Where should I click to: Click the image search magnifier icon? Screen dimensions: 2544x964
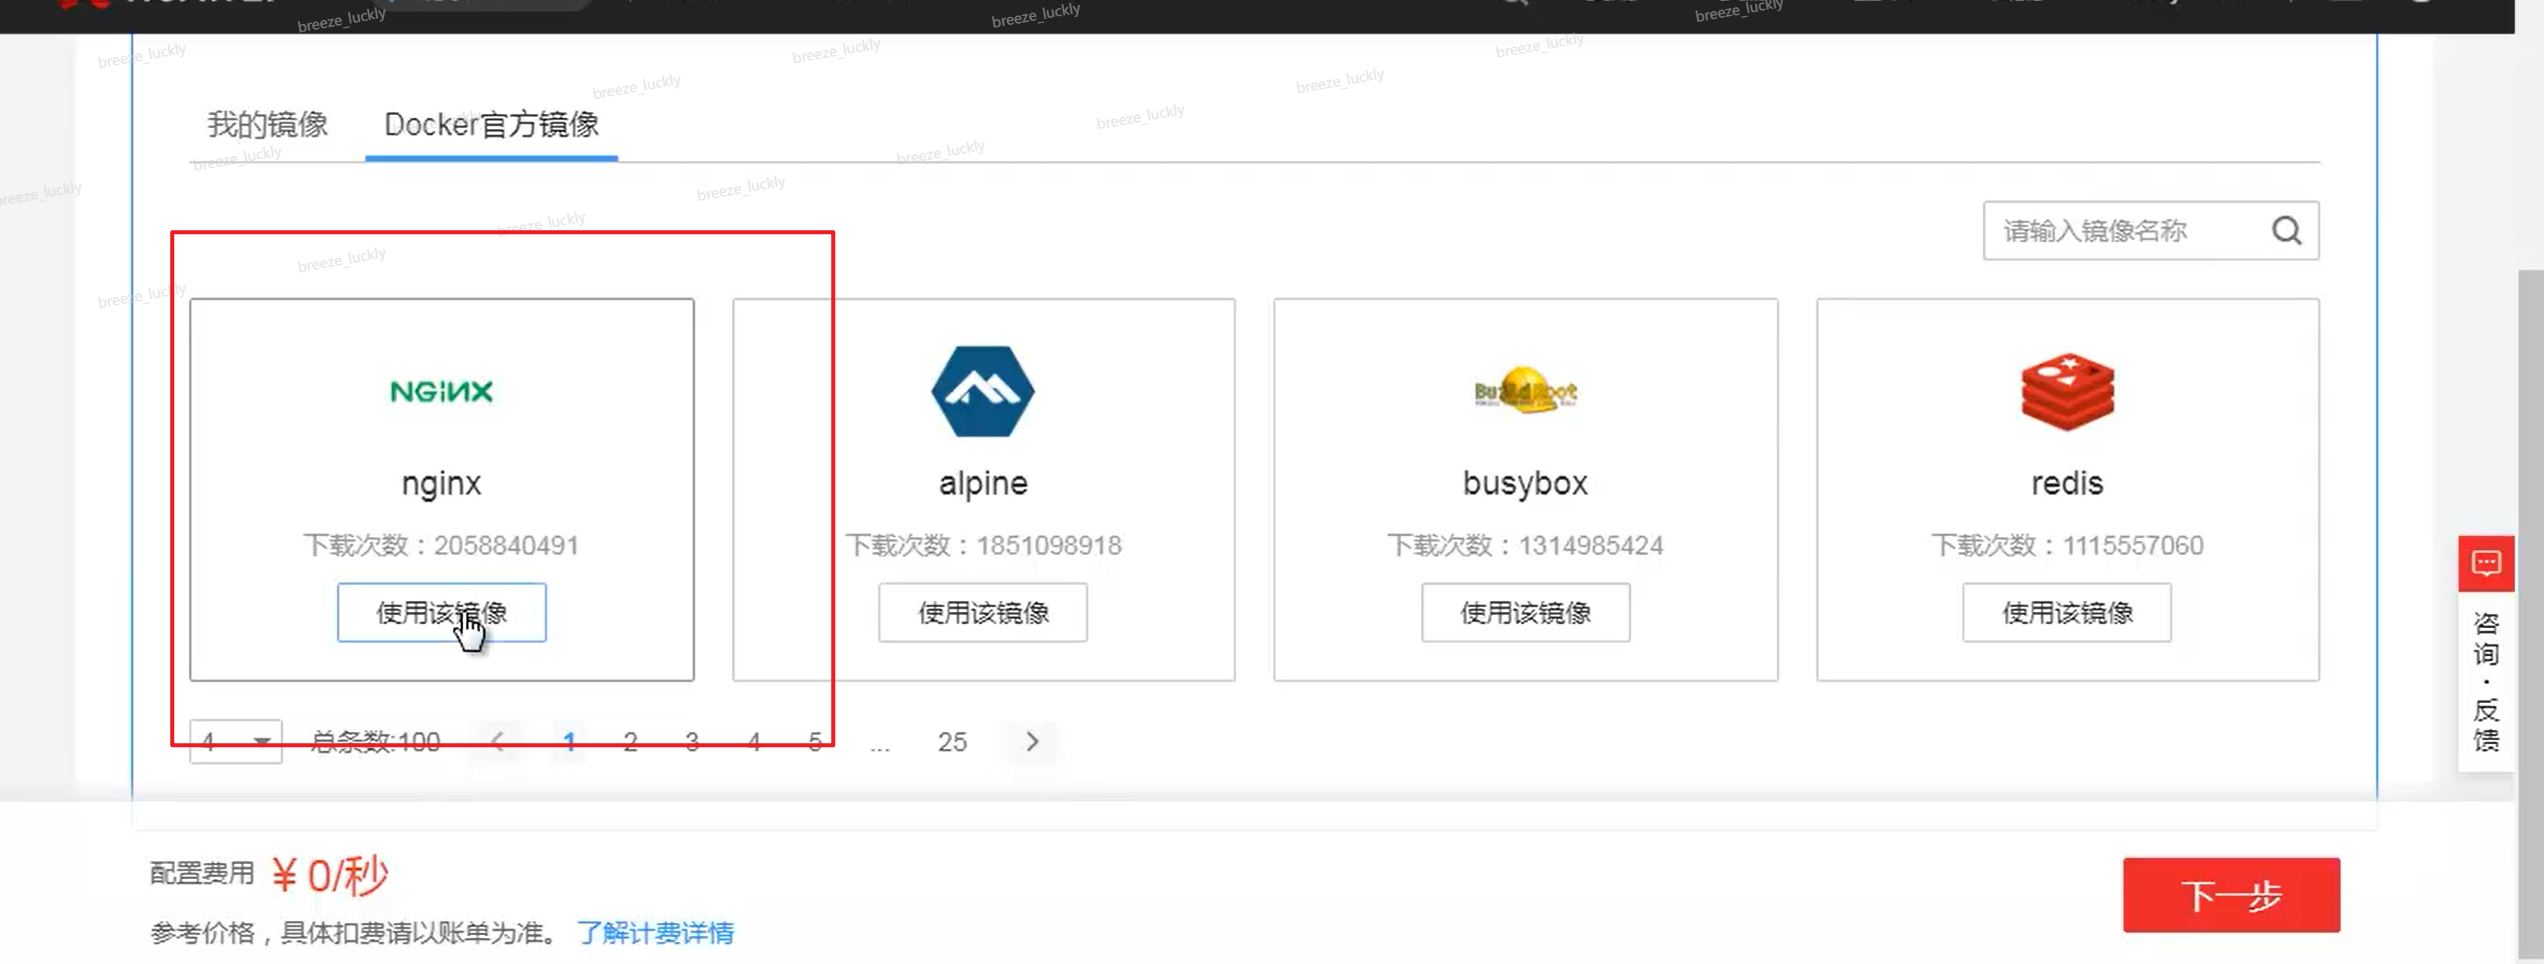2286,231
